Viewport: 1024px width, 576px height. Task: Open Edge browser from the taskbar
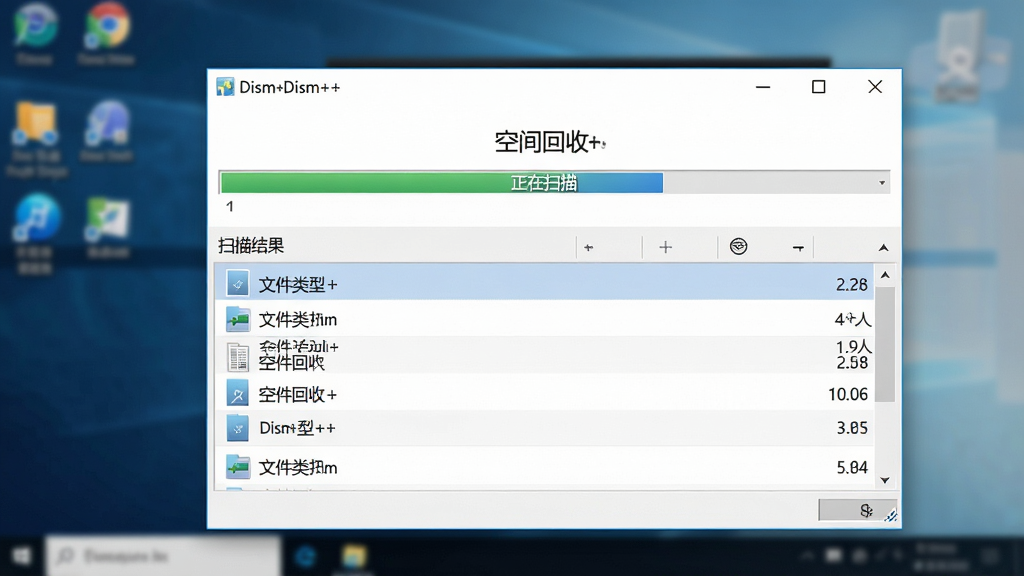click(x=305, y=556)
